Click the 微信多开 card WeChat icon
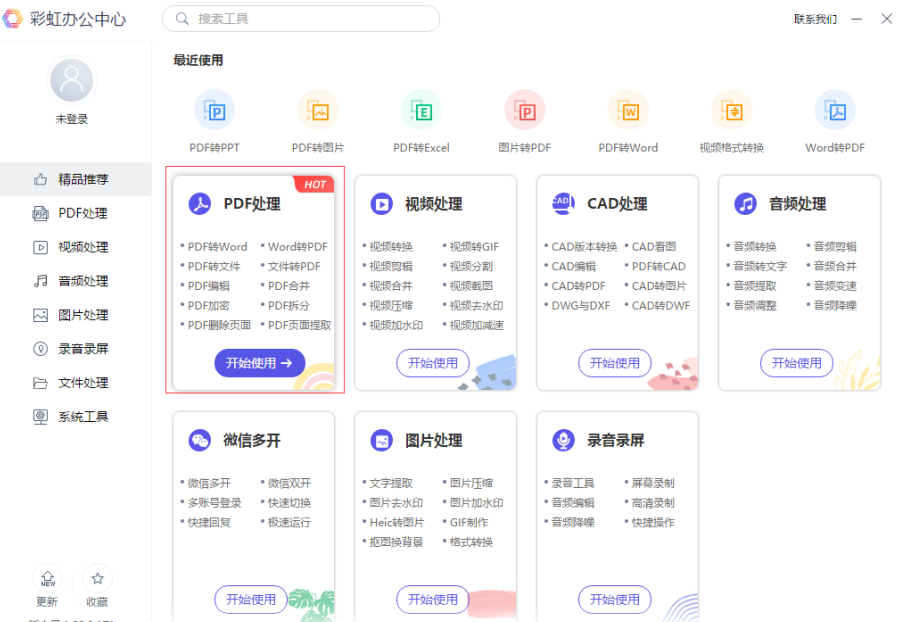Image resolution: width=897 pixels, height=622 pixels. pyautogui.click(x=200, y=441)
